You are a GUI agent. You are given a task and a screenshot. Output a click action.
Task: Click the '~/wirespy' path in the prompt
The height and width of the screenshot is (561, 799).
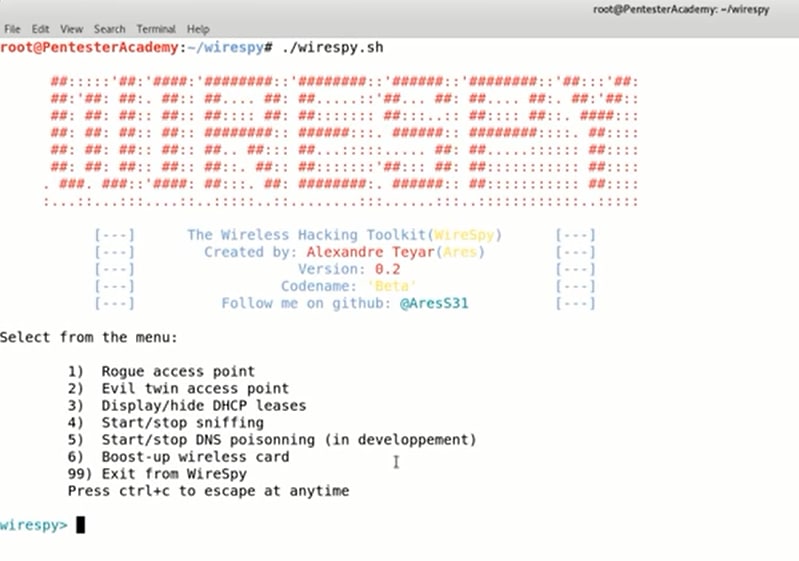point(226,47)
